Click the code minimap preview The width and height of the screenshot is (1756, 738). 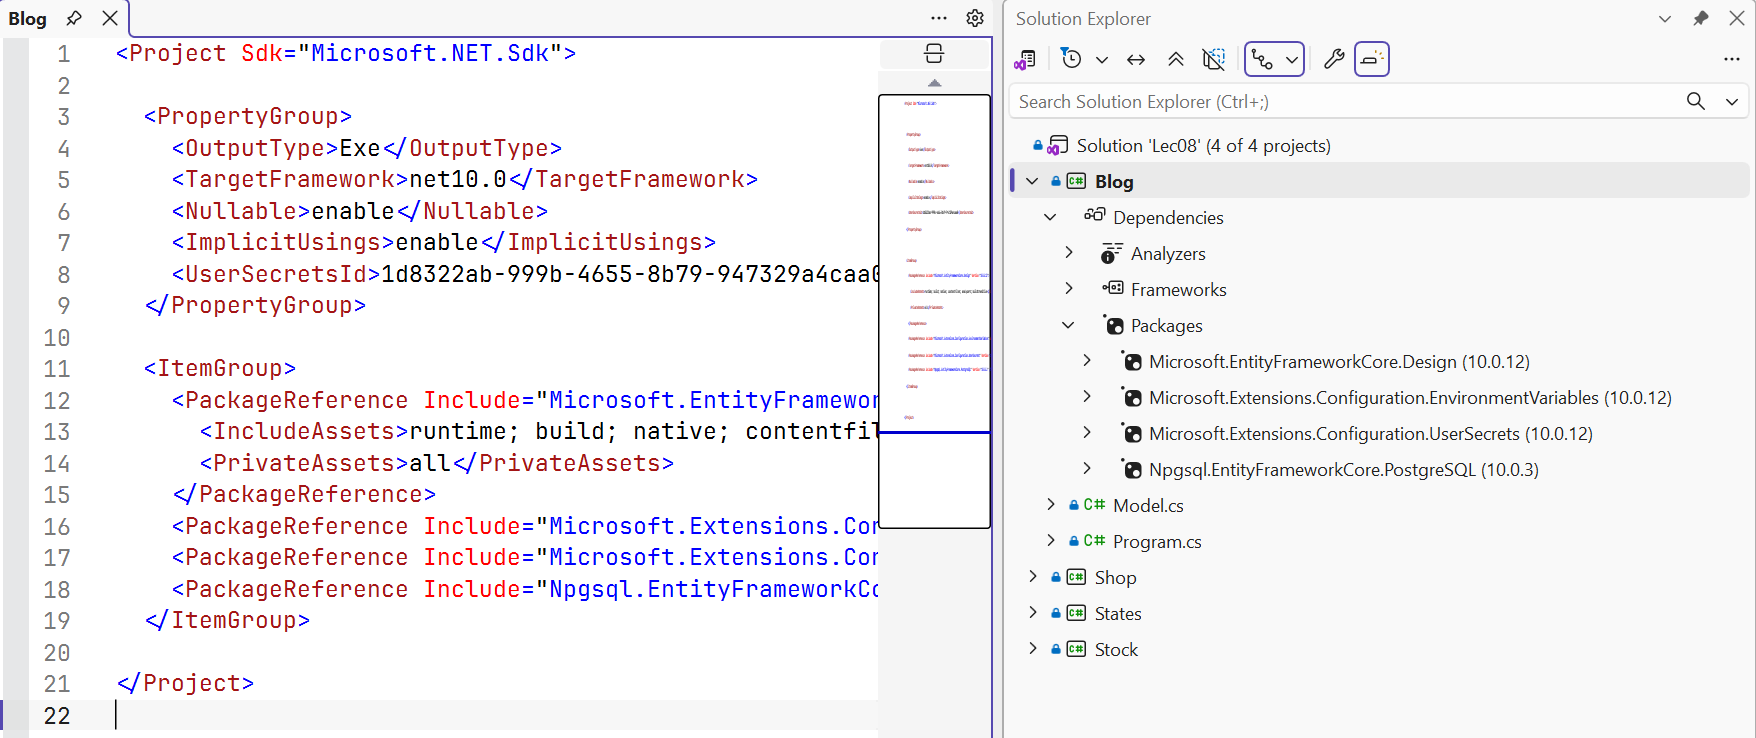click(934, 311)
